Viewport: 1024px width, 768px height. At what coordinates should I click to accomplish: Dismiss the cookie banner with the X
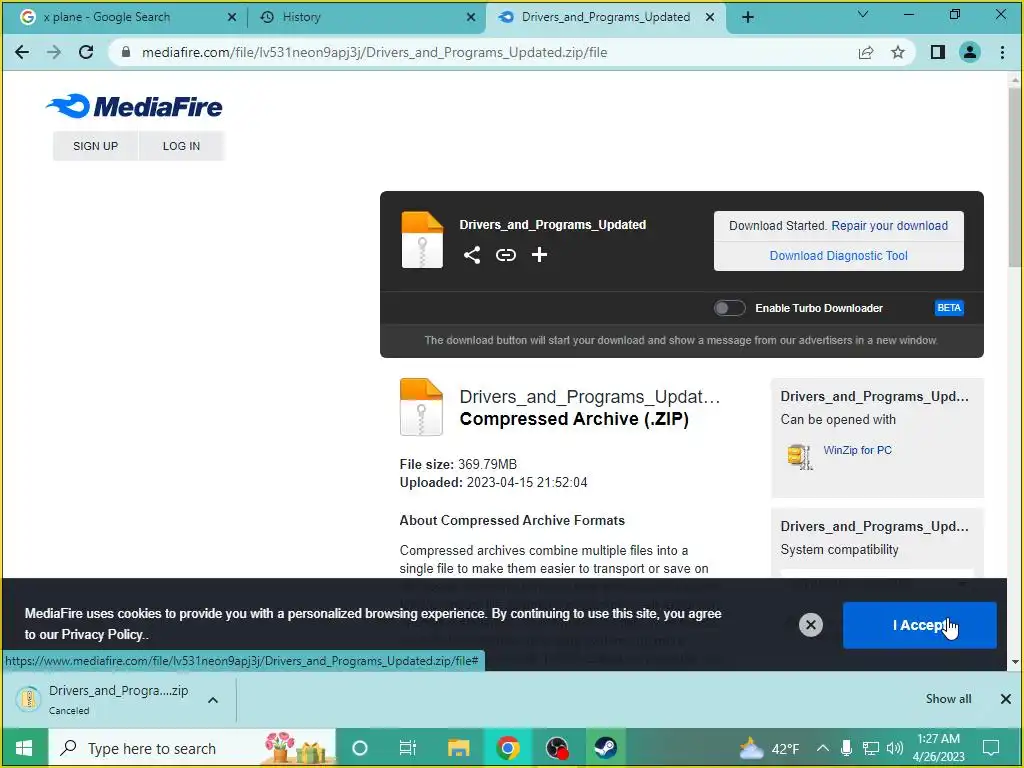click(x=810, y=625)
